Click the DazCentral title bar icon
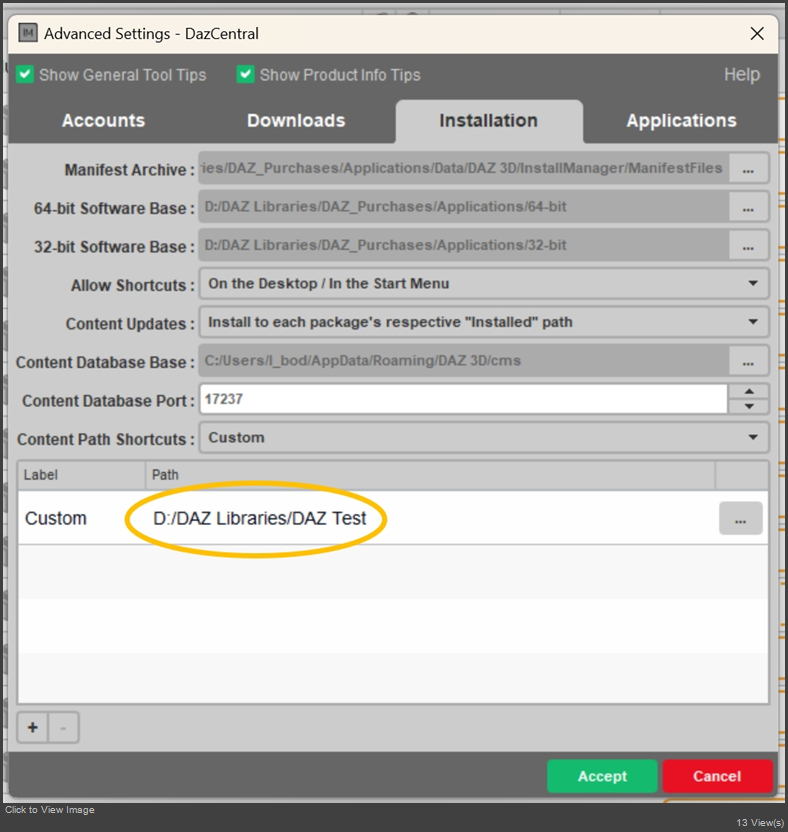The width and height of the screenshot is (788, 832). tap(28, 33)
